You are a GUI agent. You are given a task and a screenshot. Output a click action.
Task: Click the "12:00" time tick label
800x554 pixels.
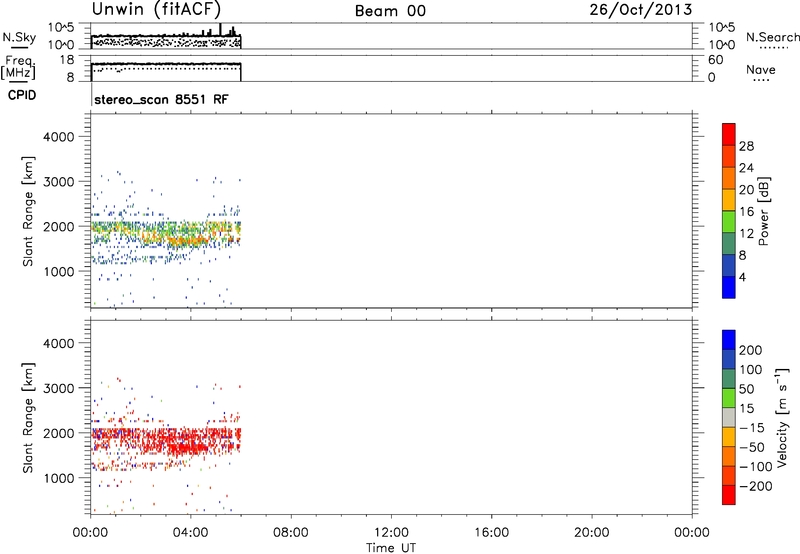[x=391, y=533]
